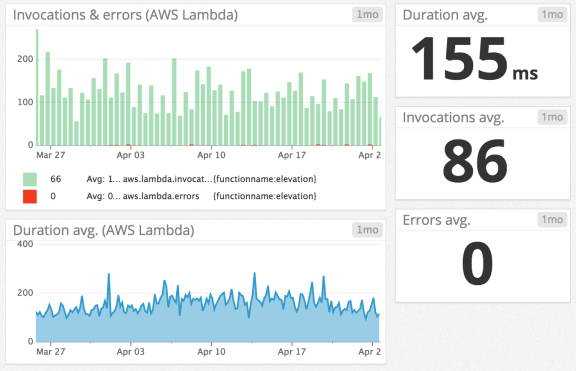Click the 155 ms duration value
Screen dimensions: 576x371
pos(475,59)
